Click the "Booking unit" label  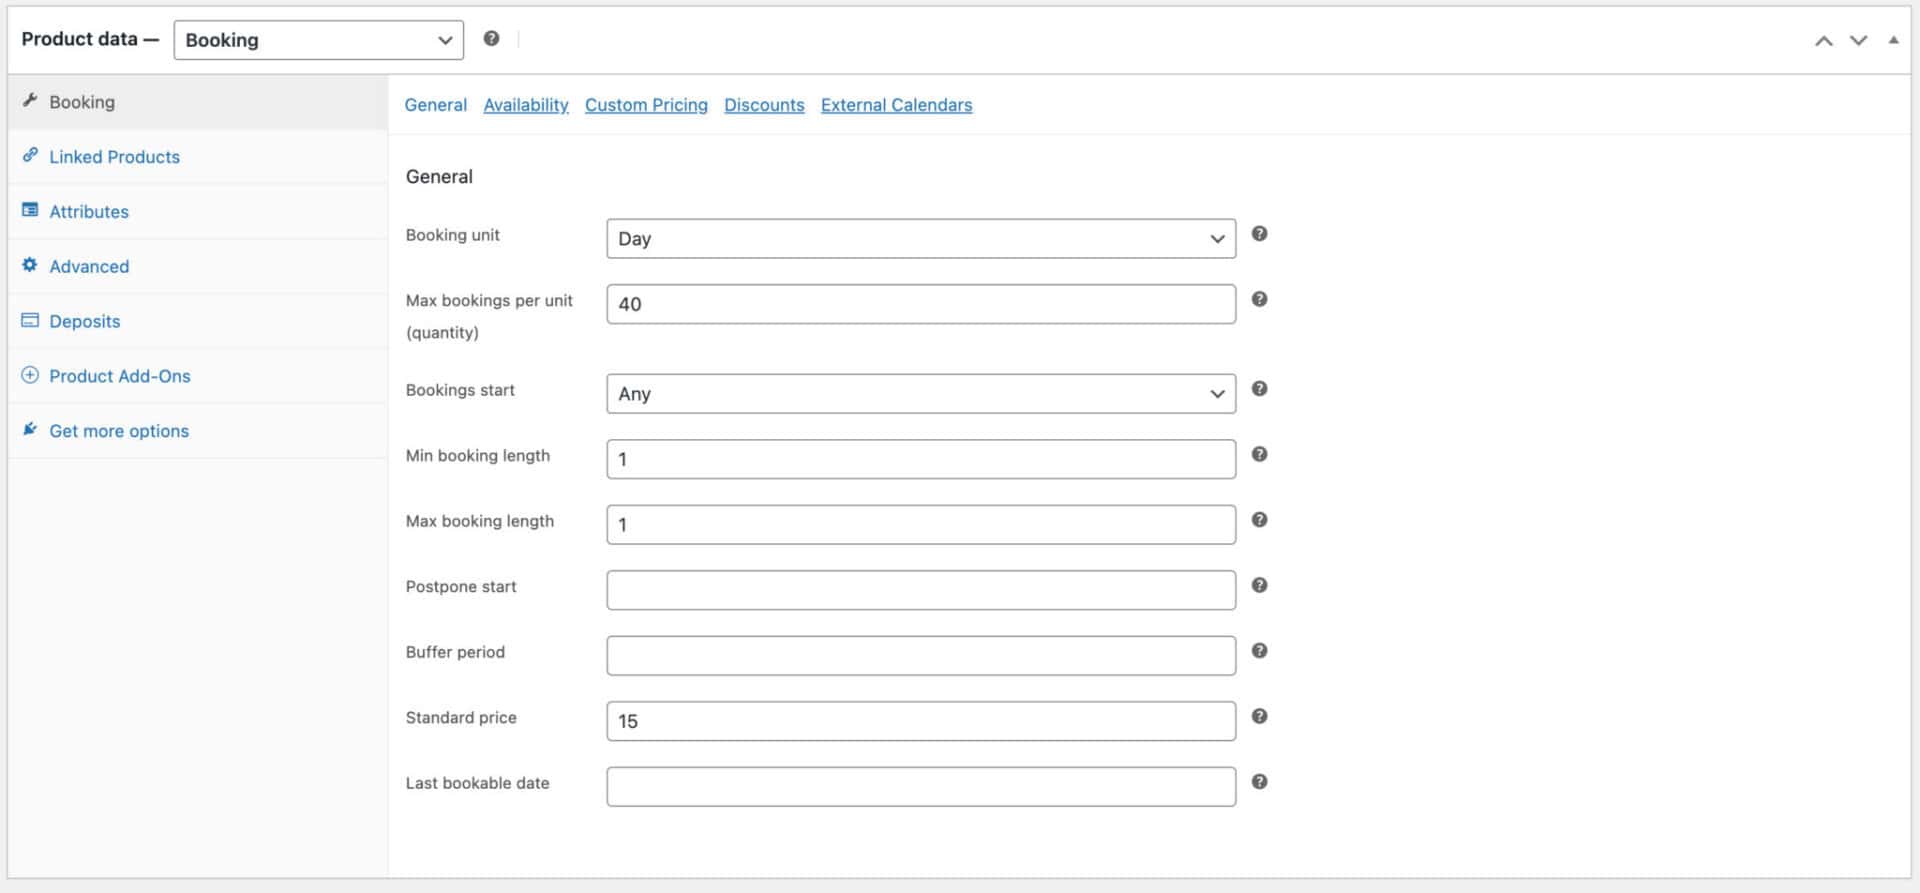(453, 235)
